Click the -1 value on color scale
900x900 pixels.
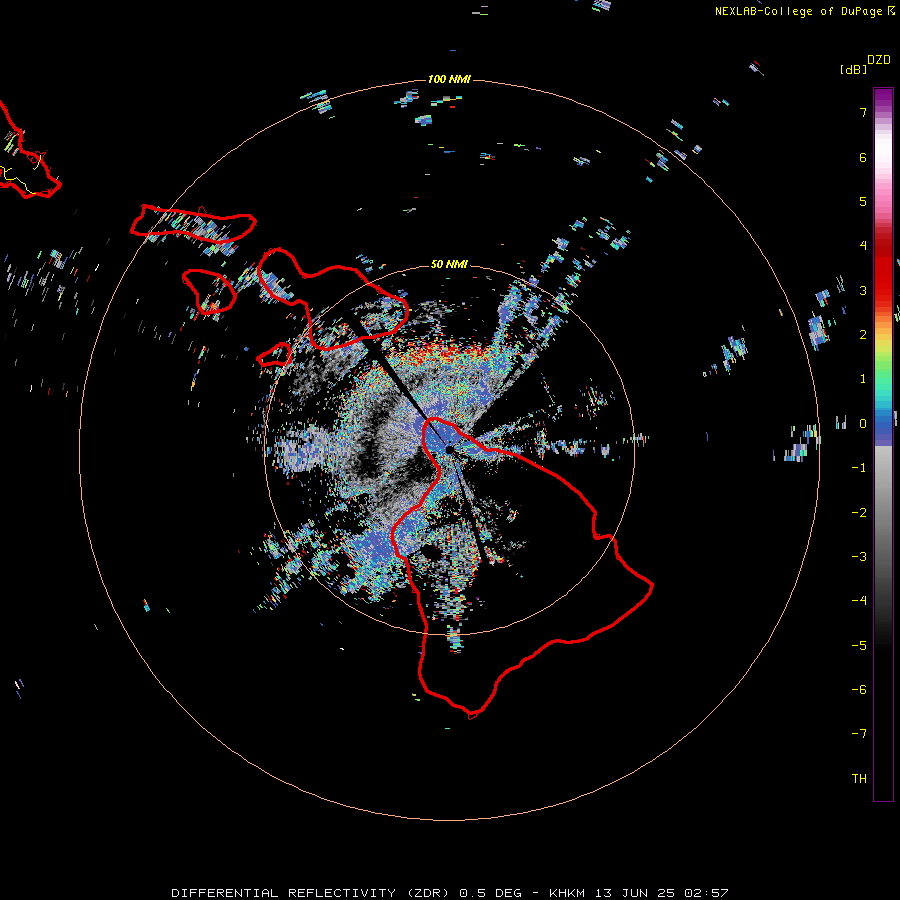pyautogui.click(x=859, y=468)
